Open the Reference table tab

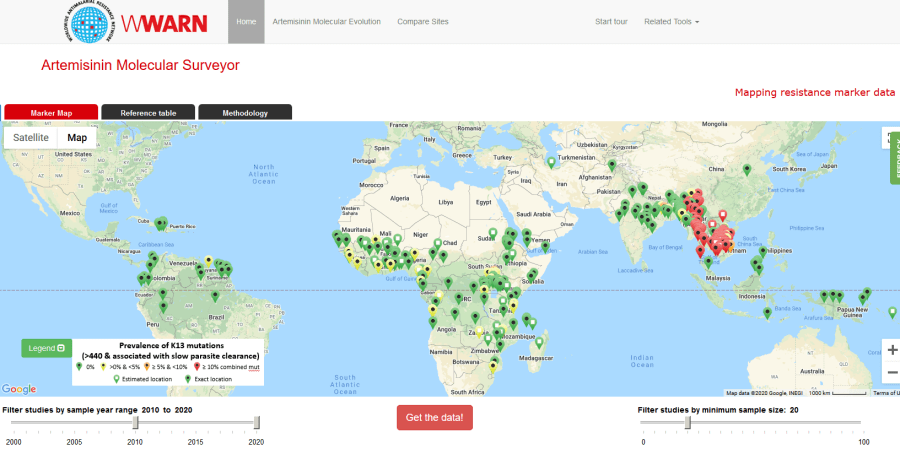click(148, 113)
